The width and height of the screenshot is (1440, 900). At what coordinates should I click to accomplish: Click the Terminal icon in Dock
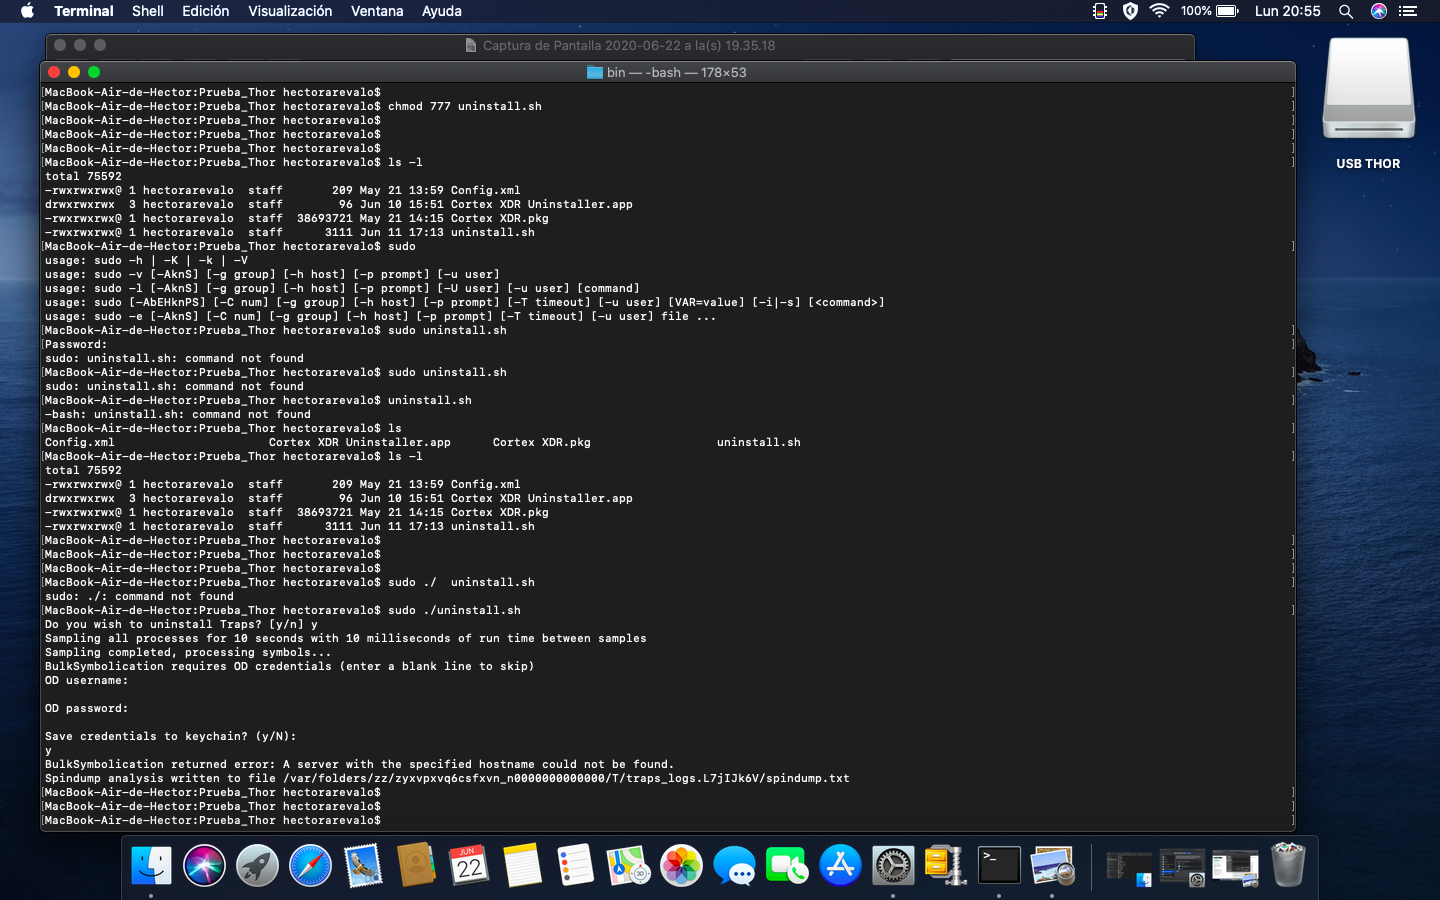999,866
